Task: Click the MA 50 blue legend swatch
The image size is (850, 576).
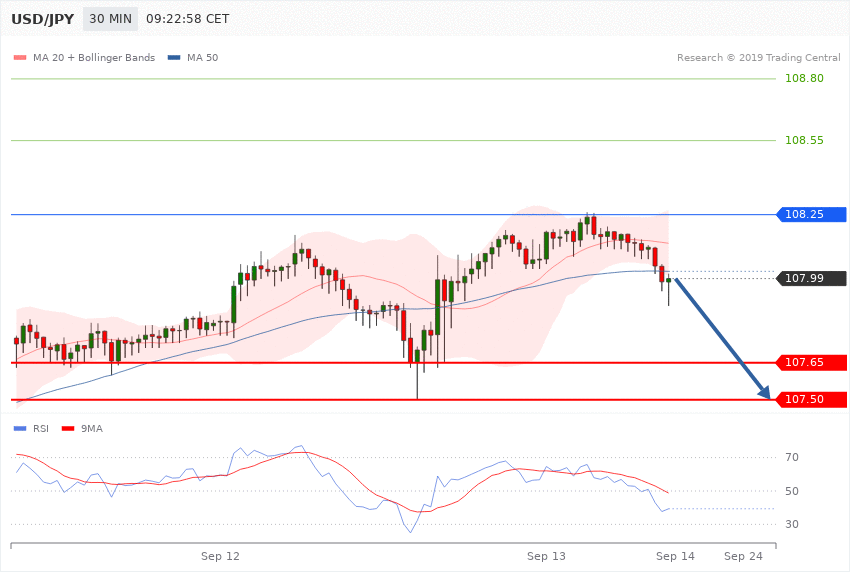Action: (174, 57)
